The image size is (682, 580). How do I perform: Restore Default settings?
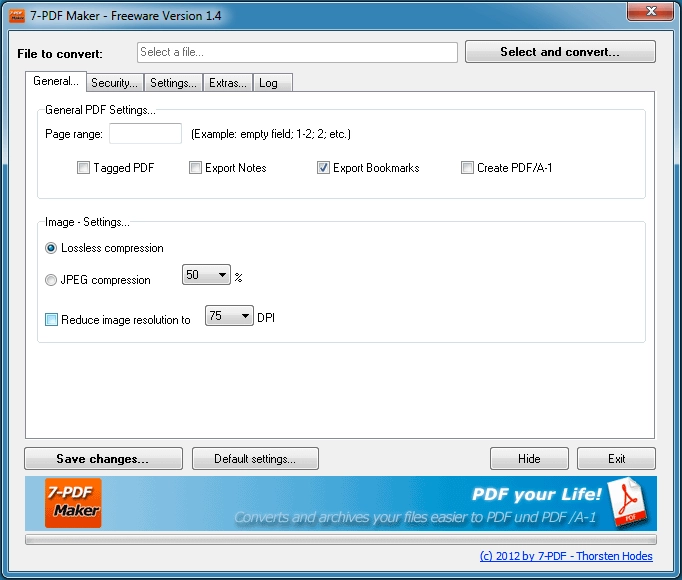[255, 459]
